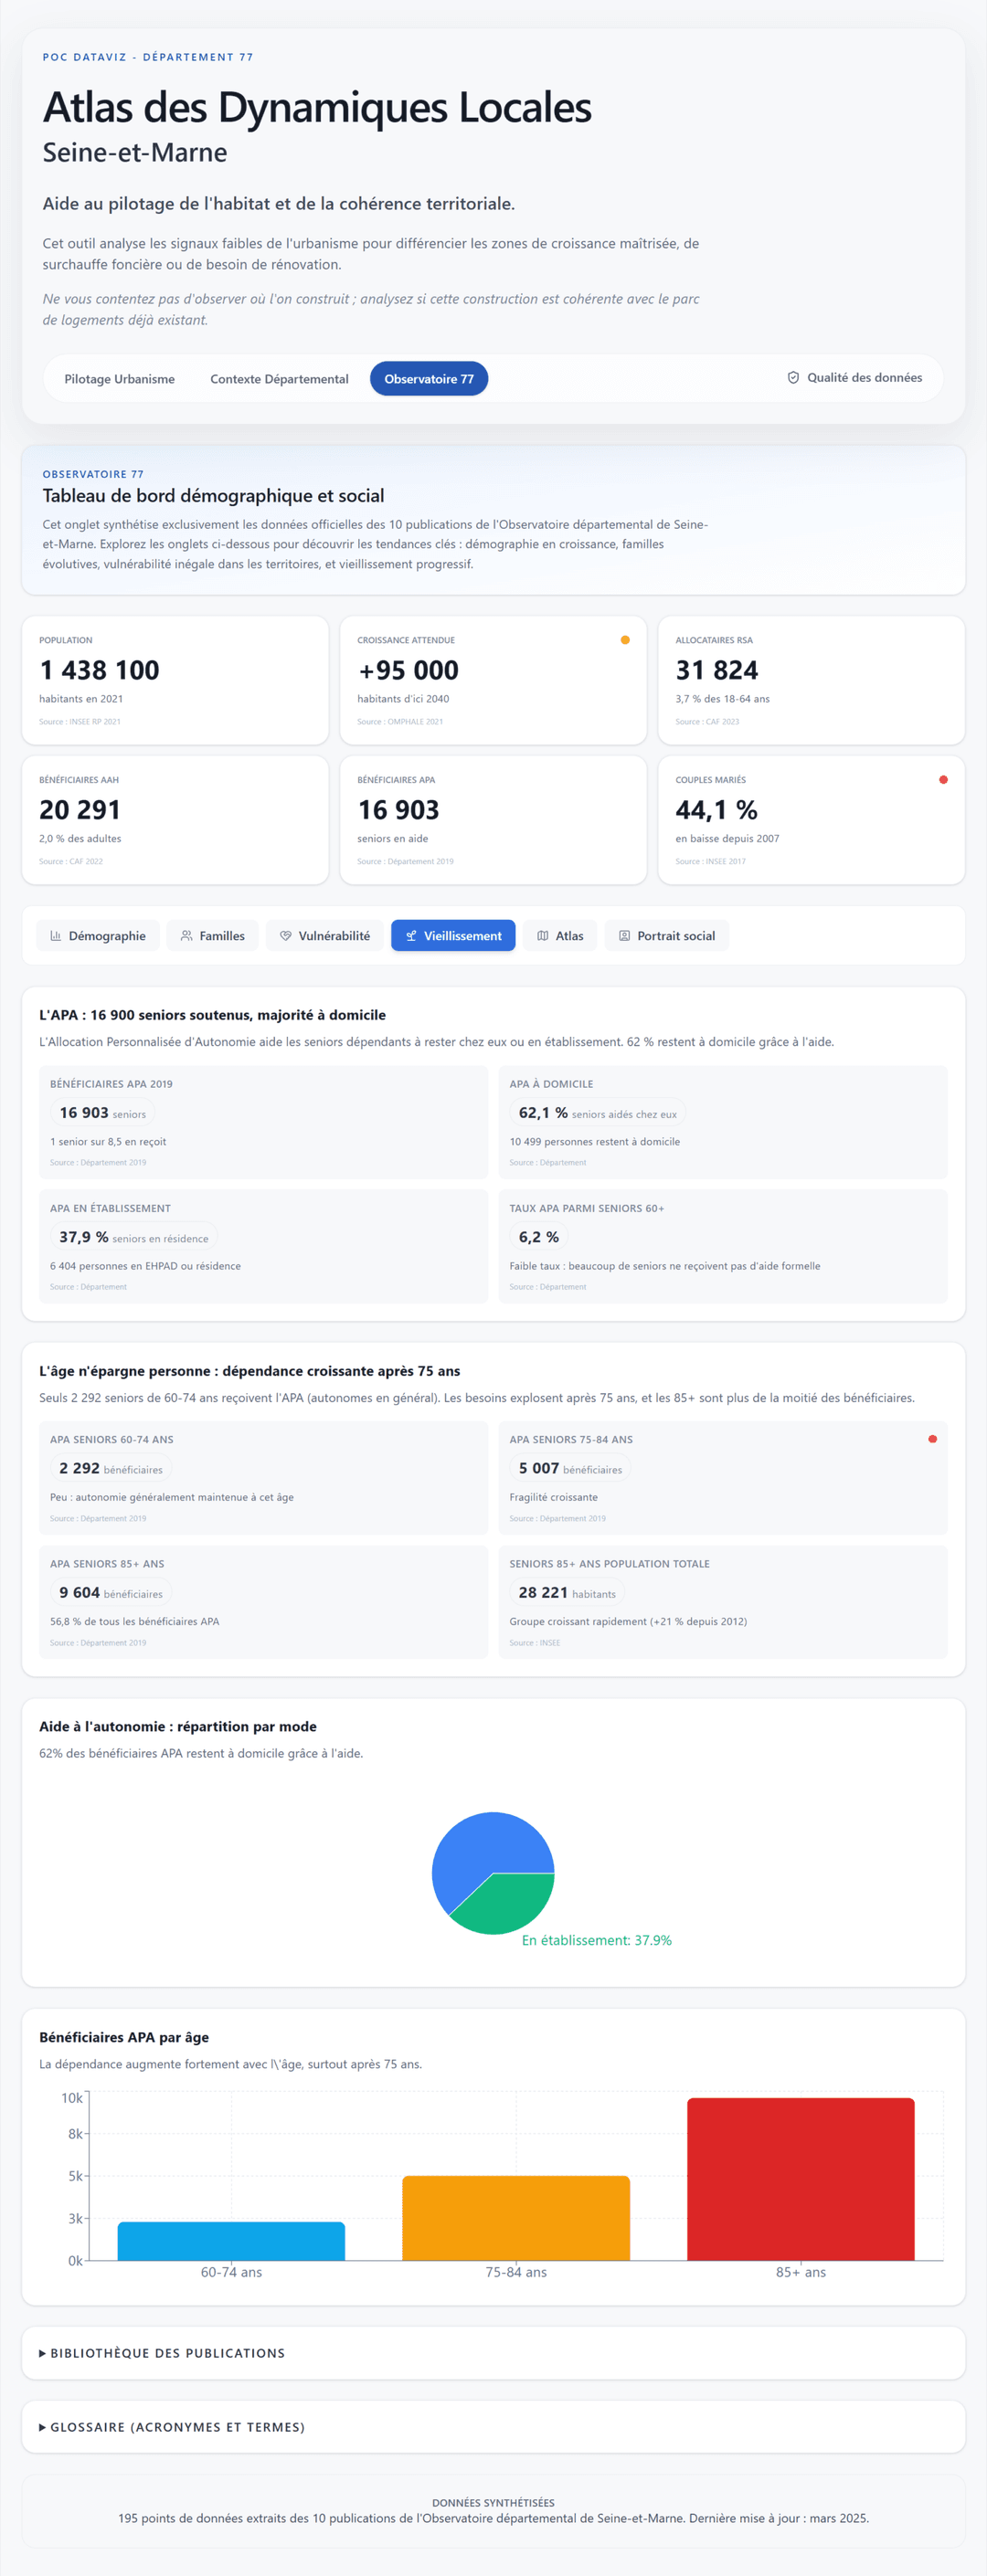Click the 37,9 % seniors en résidence value

134,1237
